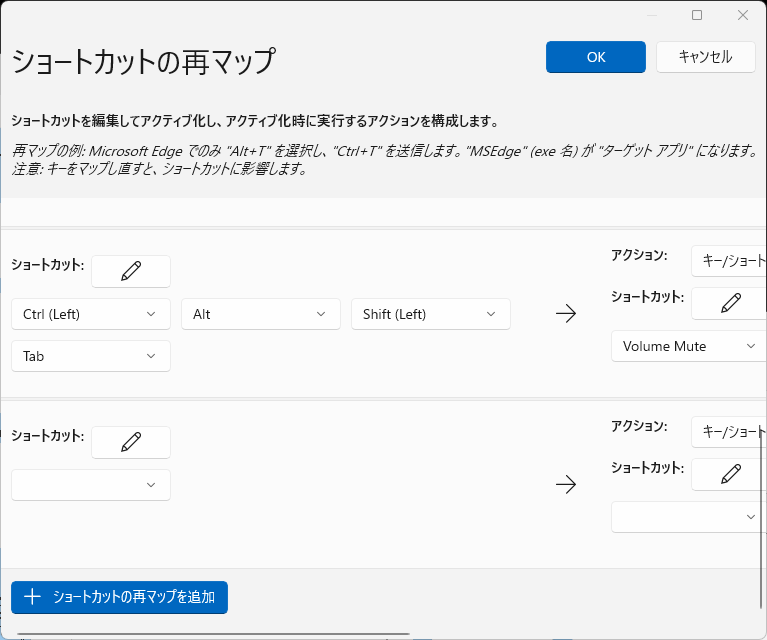Click the pencil icon above Volume Mute
The width and height of the screenshot is (767, 640).
(729, 303)
